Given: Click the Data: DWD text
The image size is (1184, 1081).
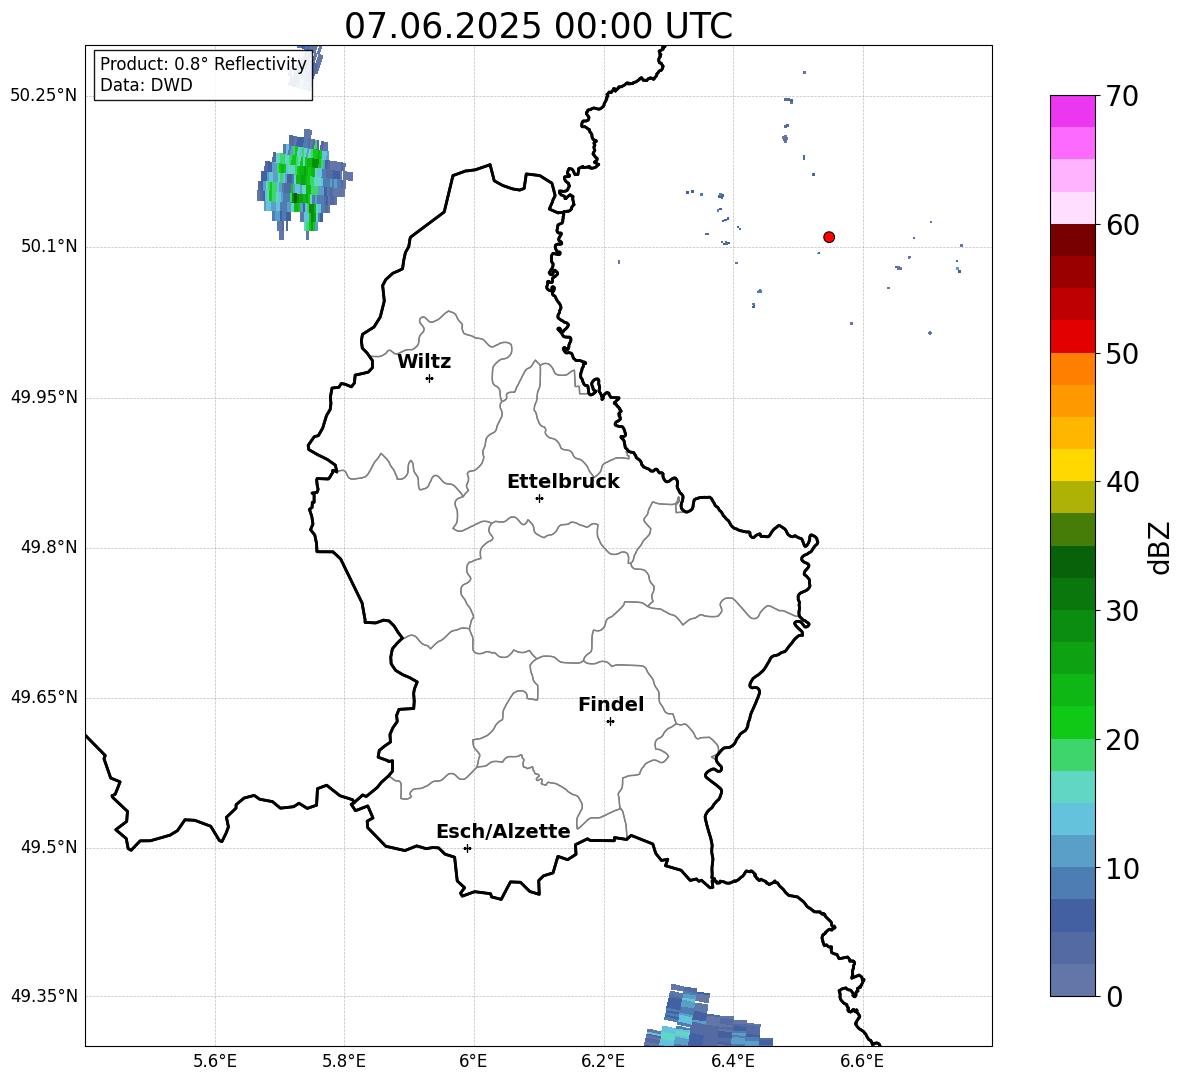Looking at the screenshot, I should 146,85.
